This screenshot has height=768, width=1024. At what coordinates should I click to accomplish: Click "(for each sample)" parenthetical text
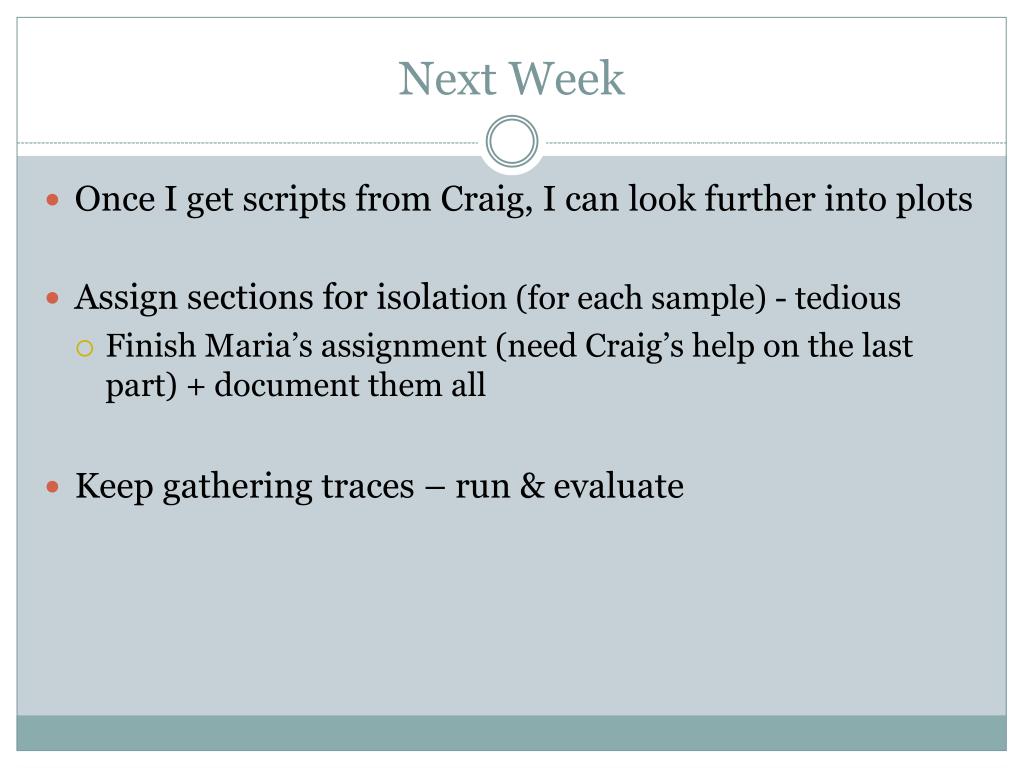tap(641, 299)
